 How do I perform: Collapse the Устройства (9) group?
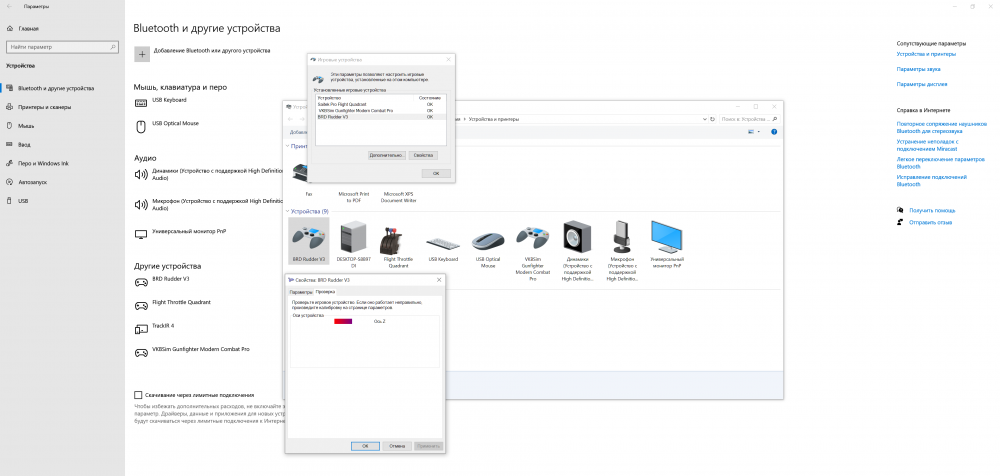coord(287,211)
